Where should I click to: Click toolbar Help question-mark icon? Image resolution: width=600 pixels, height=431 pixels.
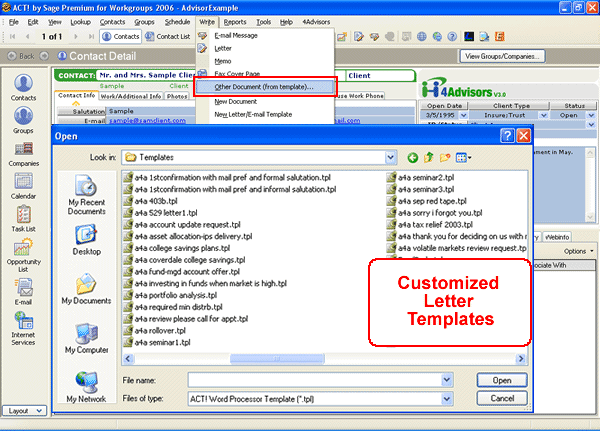[x=452, y=36]
